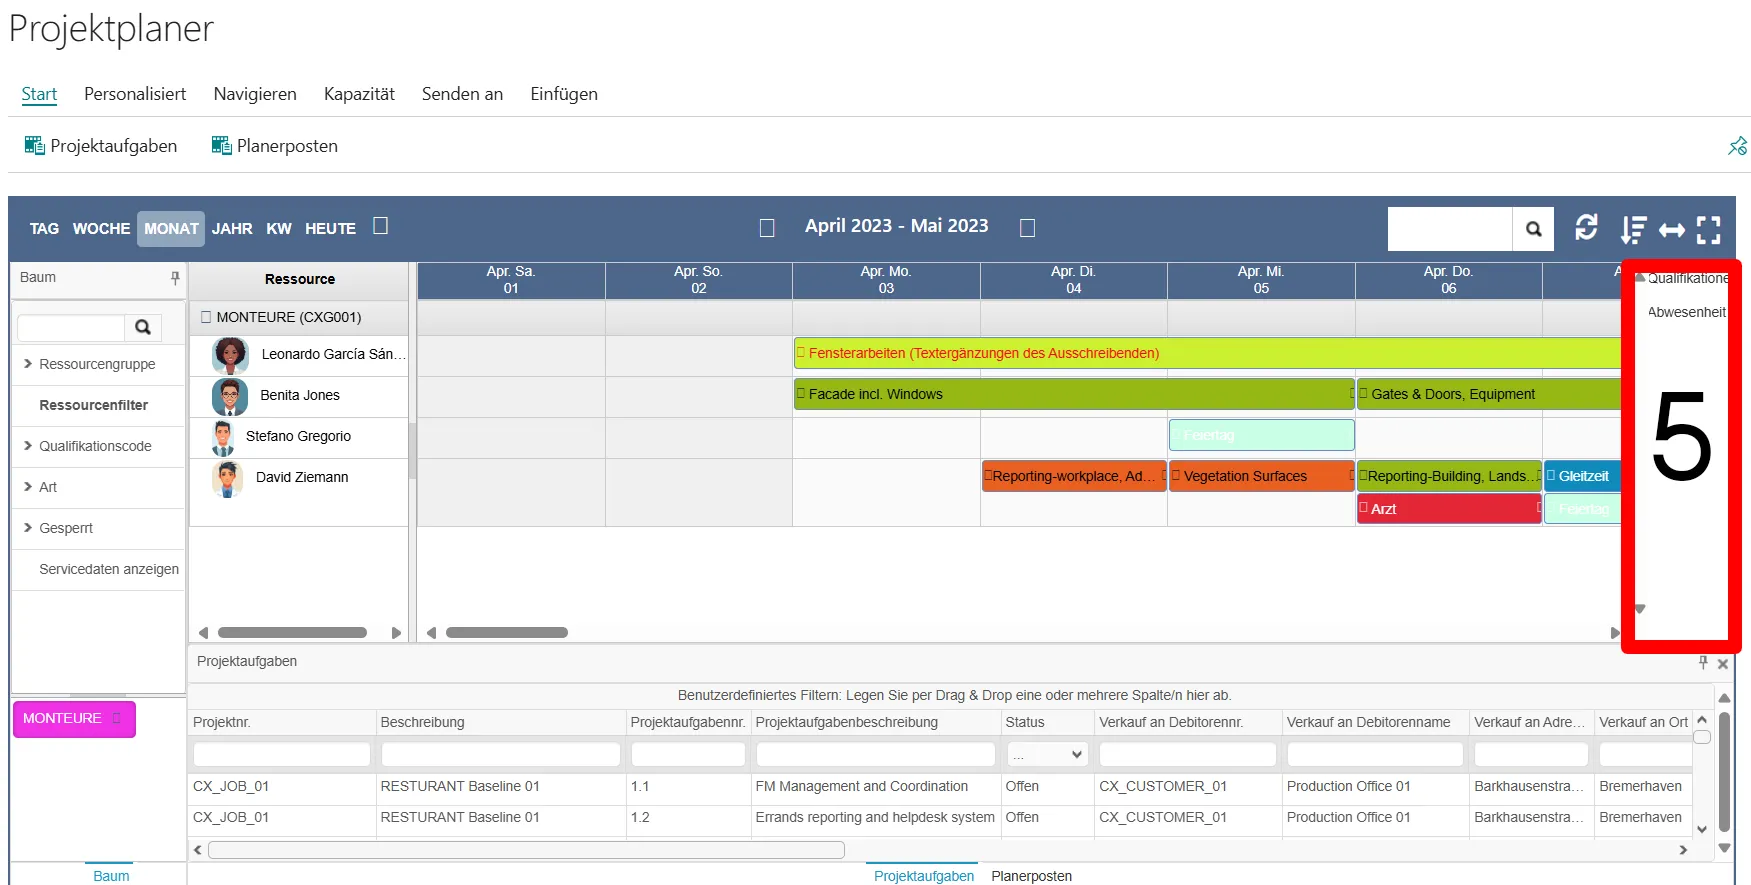The width and height of the screenshot is (1751, 885).
Task: Click the Gantt horizontal scrollbar thumb
Action: (x=507, y=632)
